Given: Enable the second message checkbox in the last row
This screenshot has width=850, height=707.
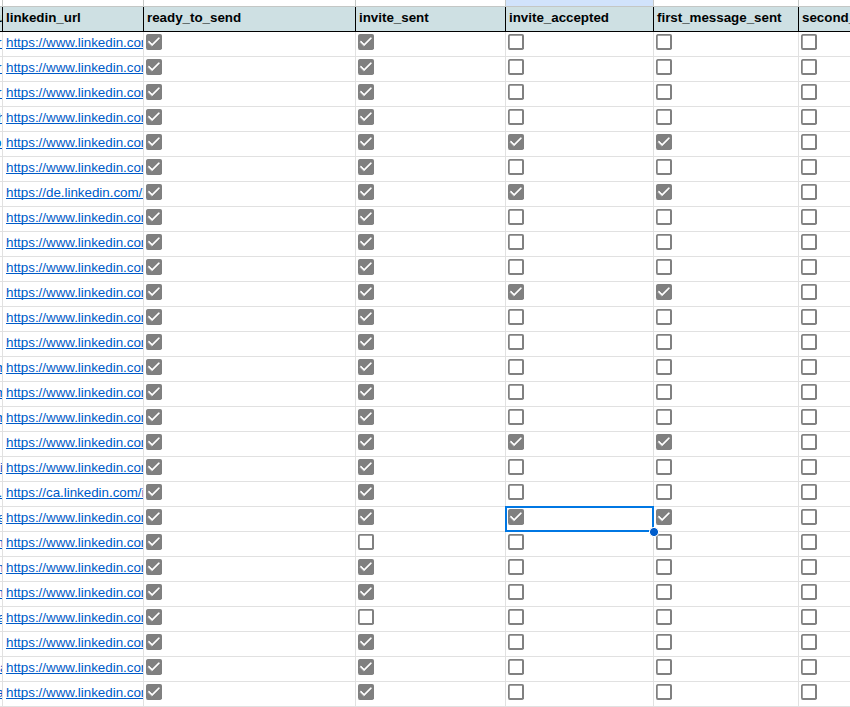Looking at the screenshot, I should [x=808, y=691].
